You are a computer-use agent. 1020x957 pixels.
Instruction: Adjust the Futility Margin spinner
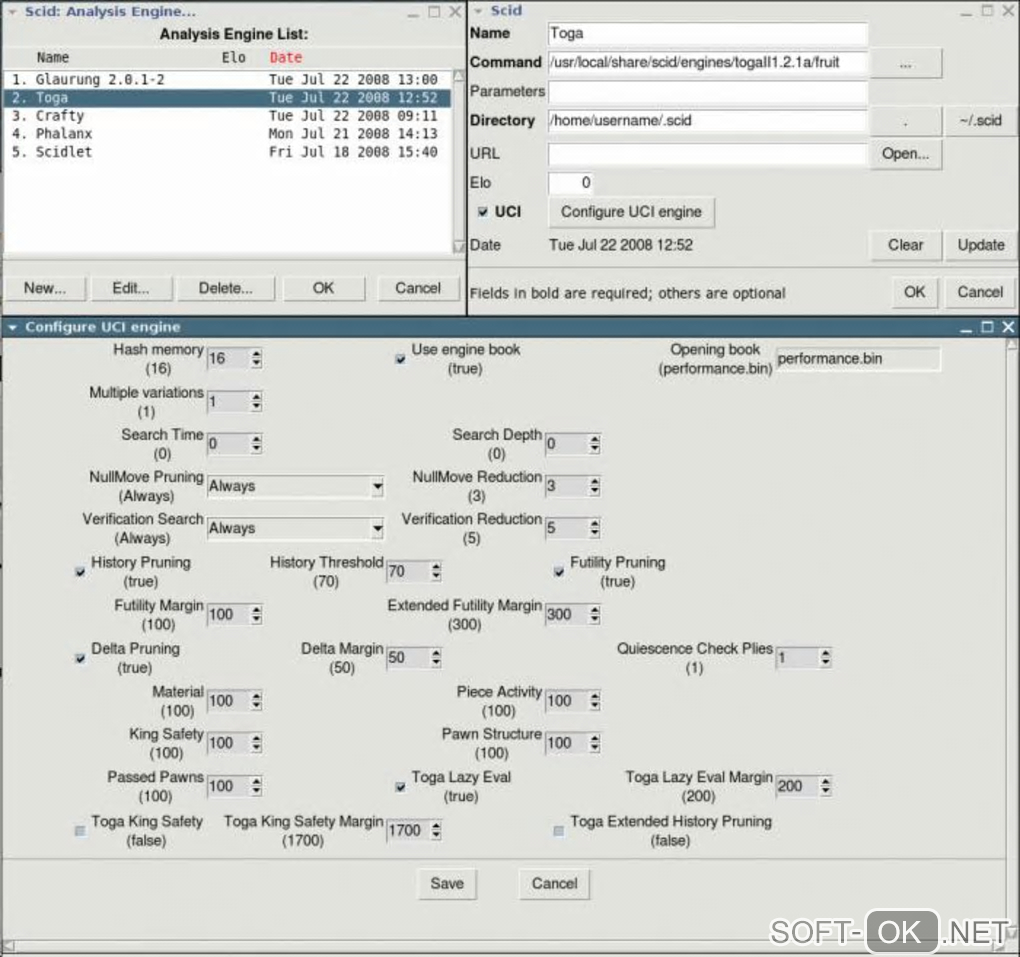[x=235, y=615]
